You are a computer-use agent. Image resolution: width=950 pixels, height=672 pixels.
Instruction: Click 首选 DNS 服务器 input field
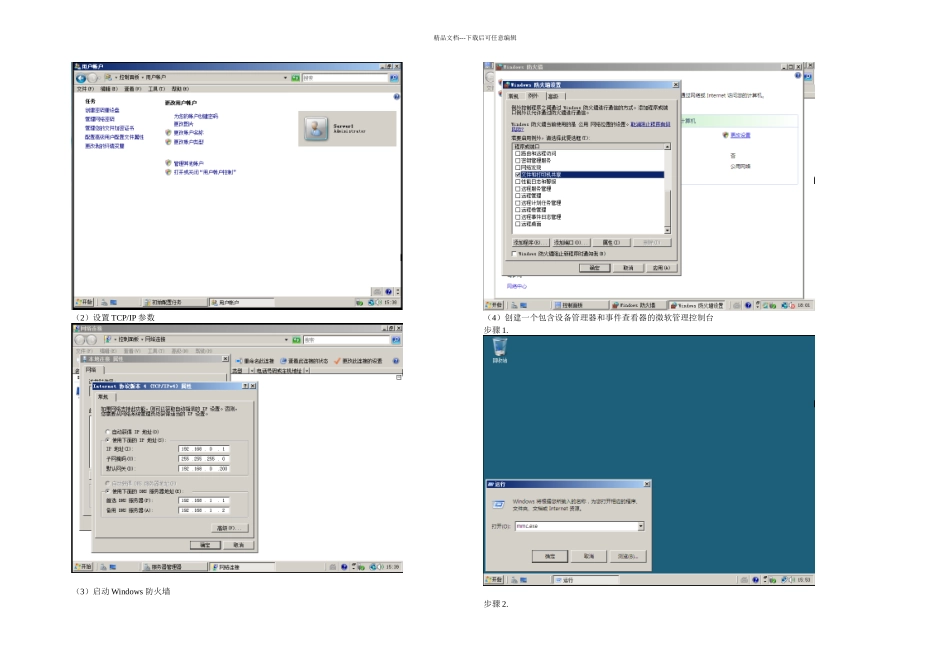[204, 501]
